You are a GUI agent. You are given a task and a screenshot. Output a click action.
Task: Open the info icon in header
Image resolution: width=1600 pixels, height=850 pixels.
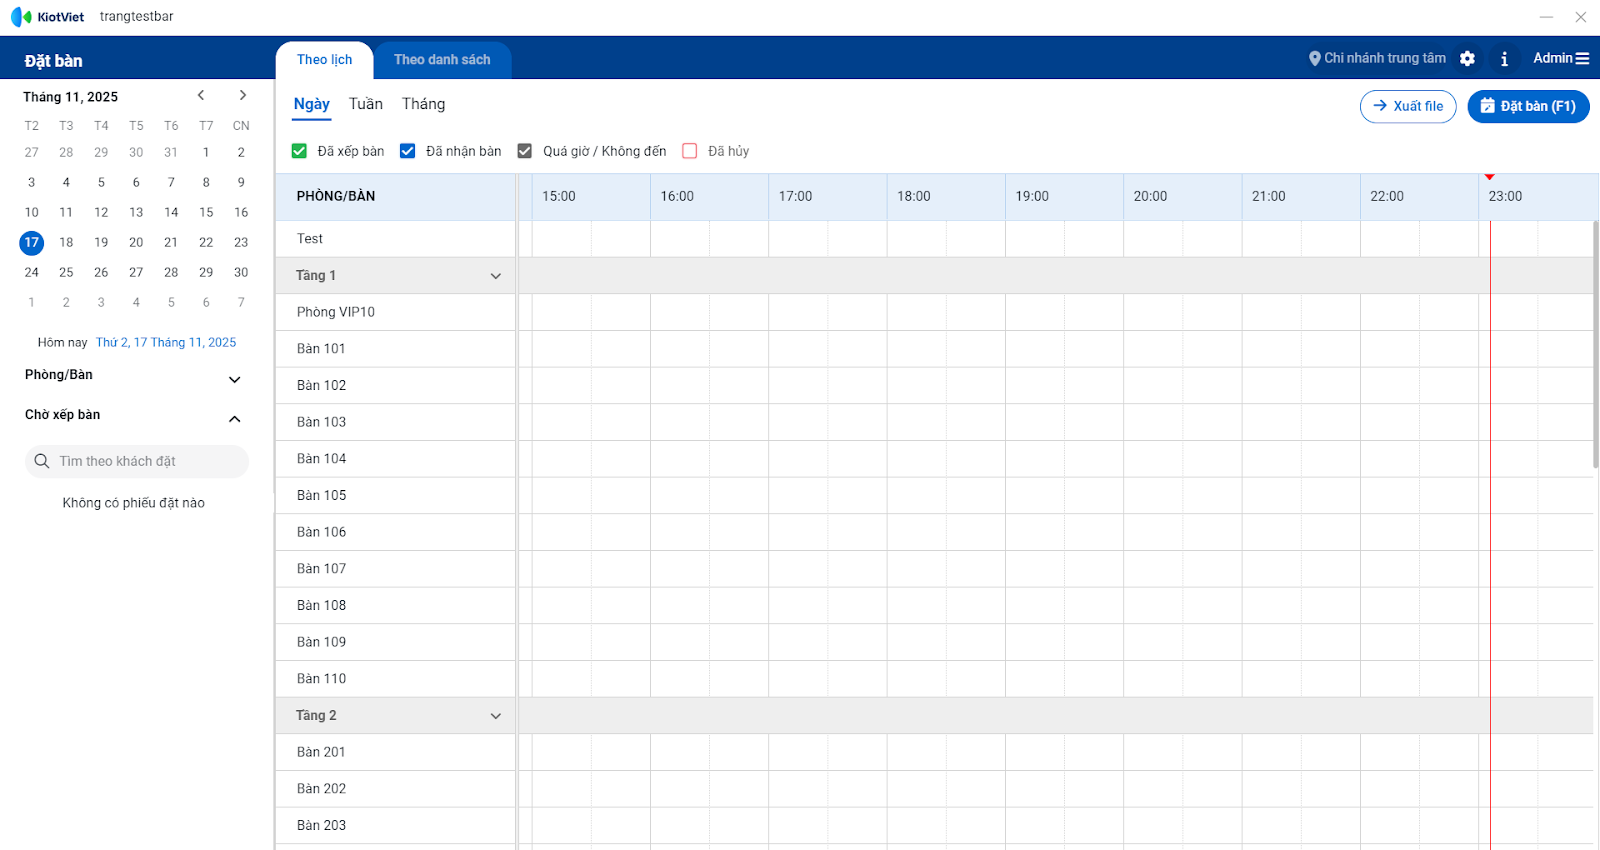tap(1504, 59)
